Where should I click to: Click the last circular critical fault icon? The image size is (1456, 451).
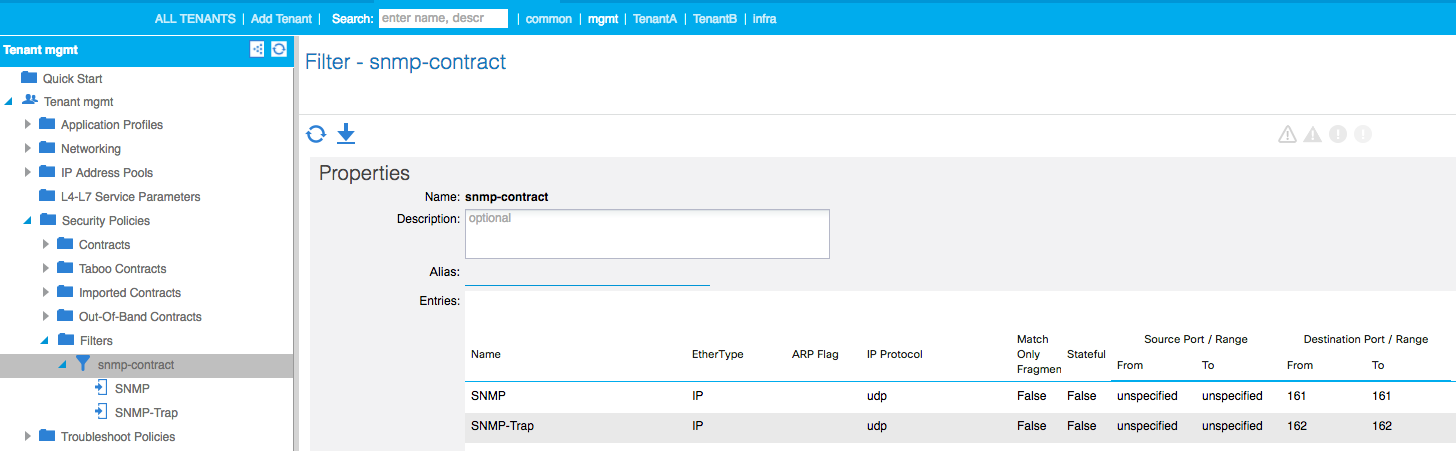tap(1362, 134)
